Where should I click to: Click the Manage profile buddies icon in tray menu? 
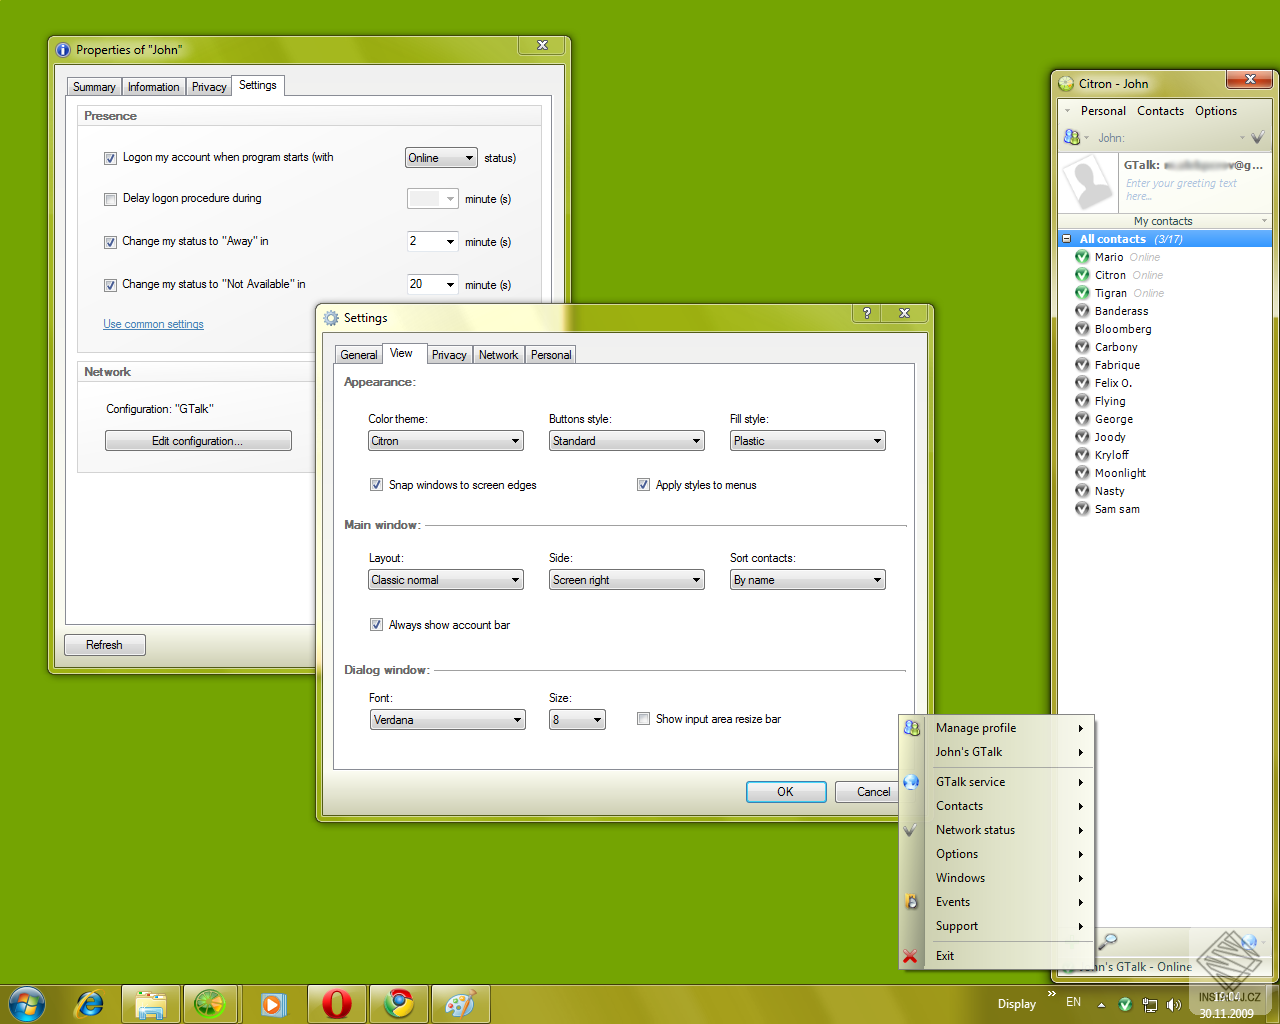(911, 728)
